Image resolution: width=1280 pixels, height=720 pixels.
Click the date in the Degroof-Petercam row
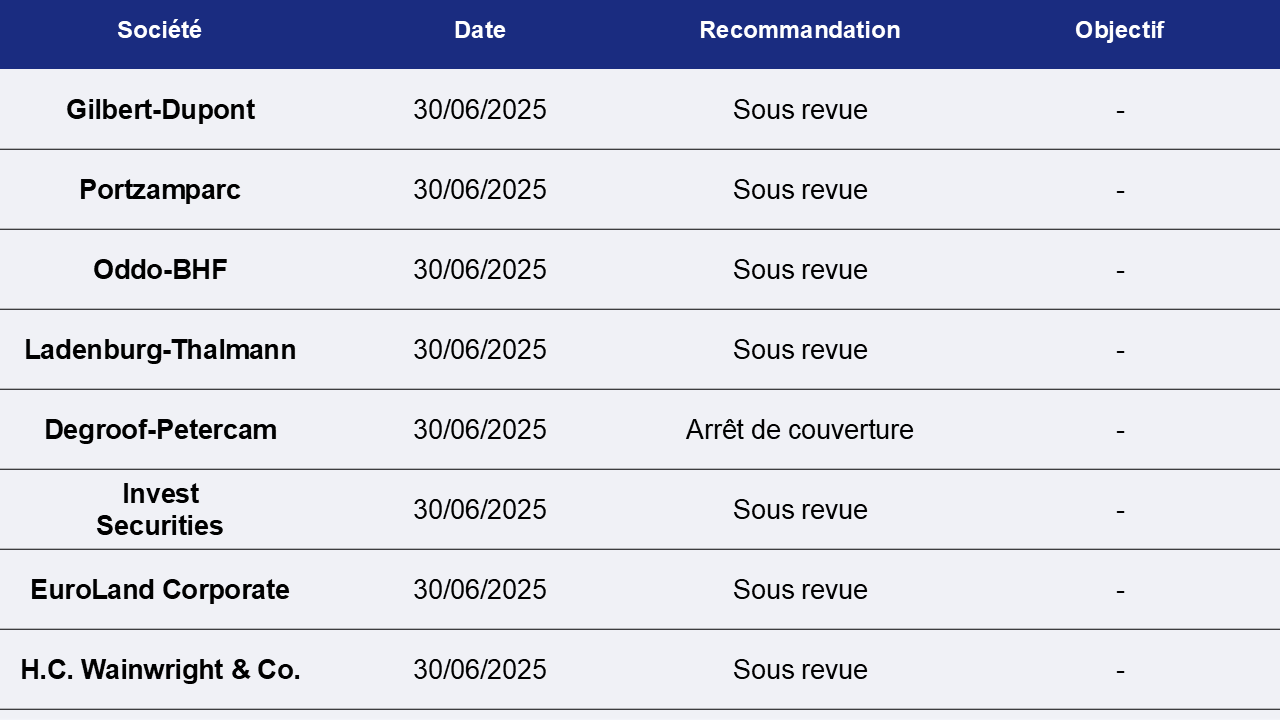click(x=480, y=430)
